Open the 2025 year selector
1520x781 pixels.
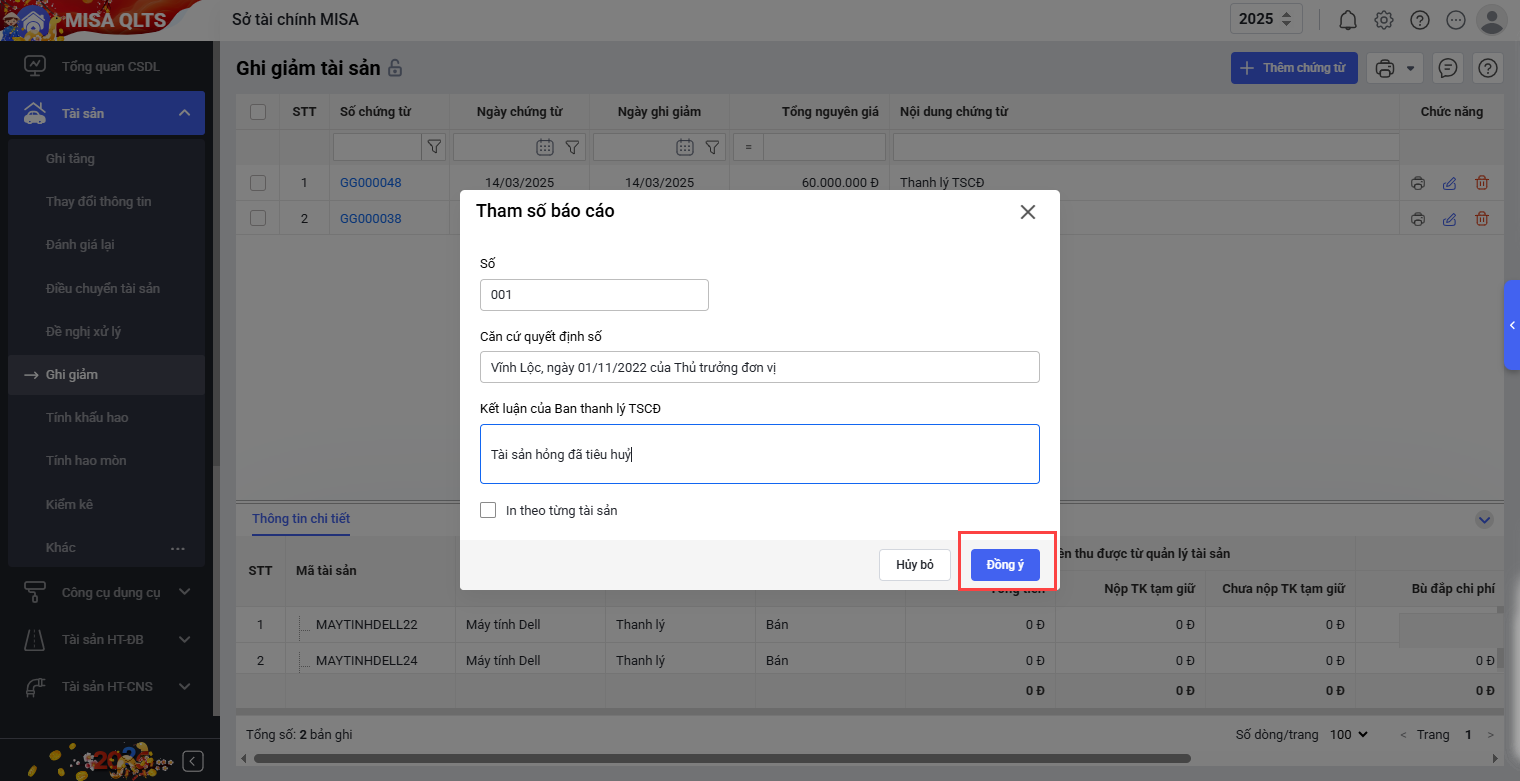[1265, 19]
